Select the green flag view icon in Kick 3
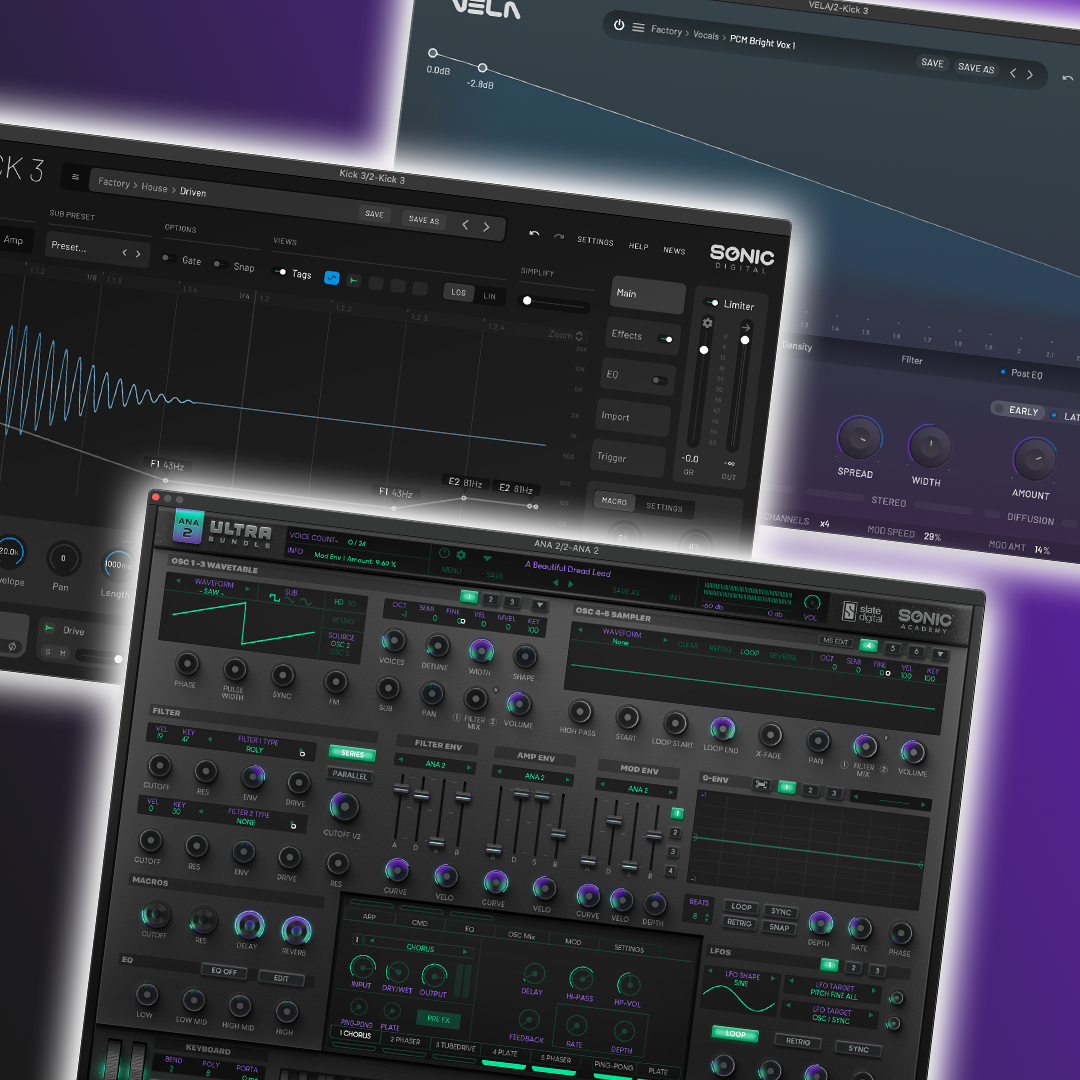Image resolution: width=1080 pixels, height=1080 pixels. [353, 280]
